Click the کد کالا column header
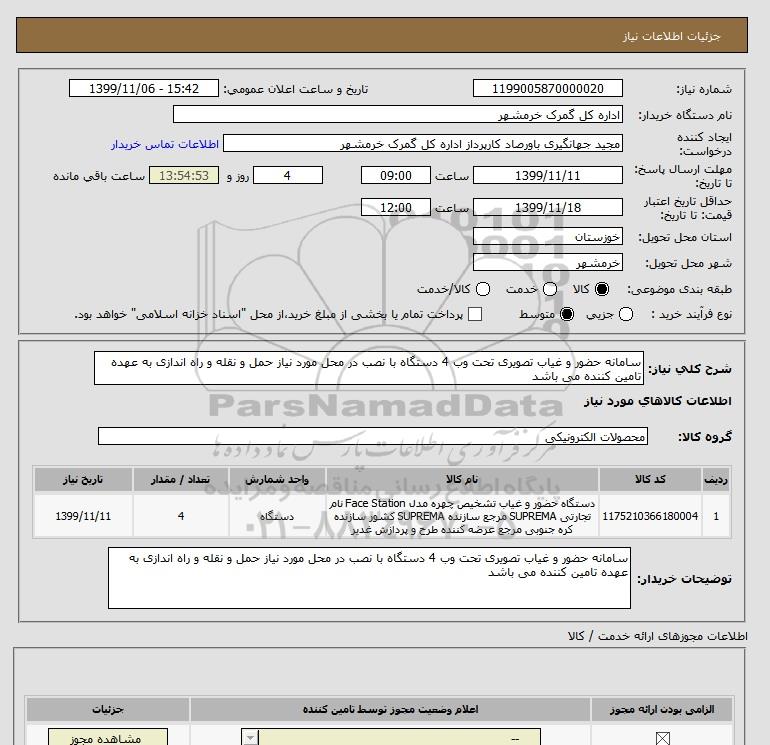770x745 pixels. click(x=650, y=479)
